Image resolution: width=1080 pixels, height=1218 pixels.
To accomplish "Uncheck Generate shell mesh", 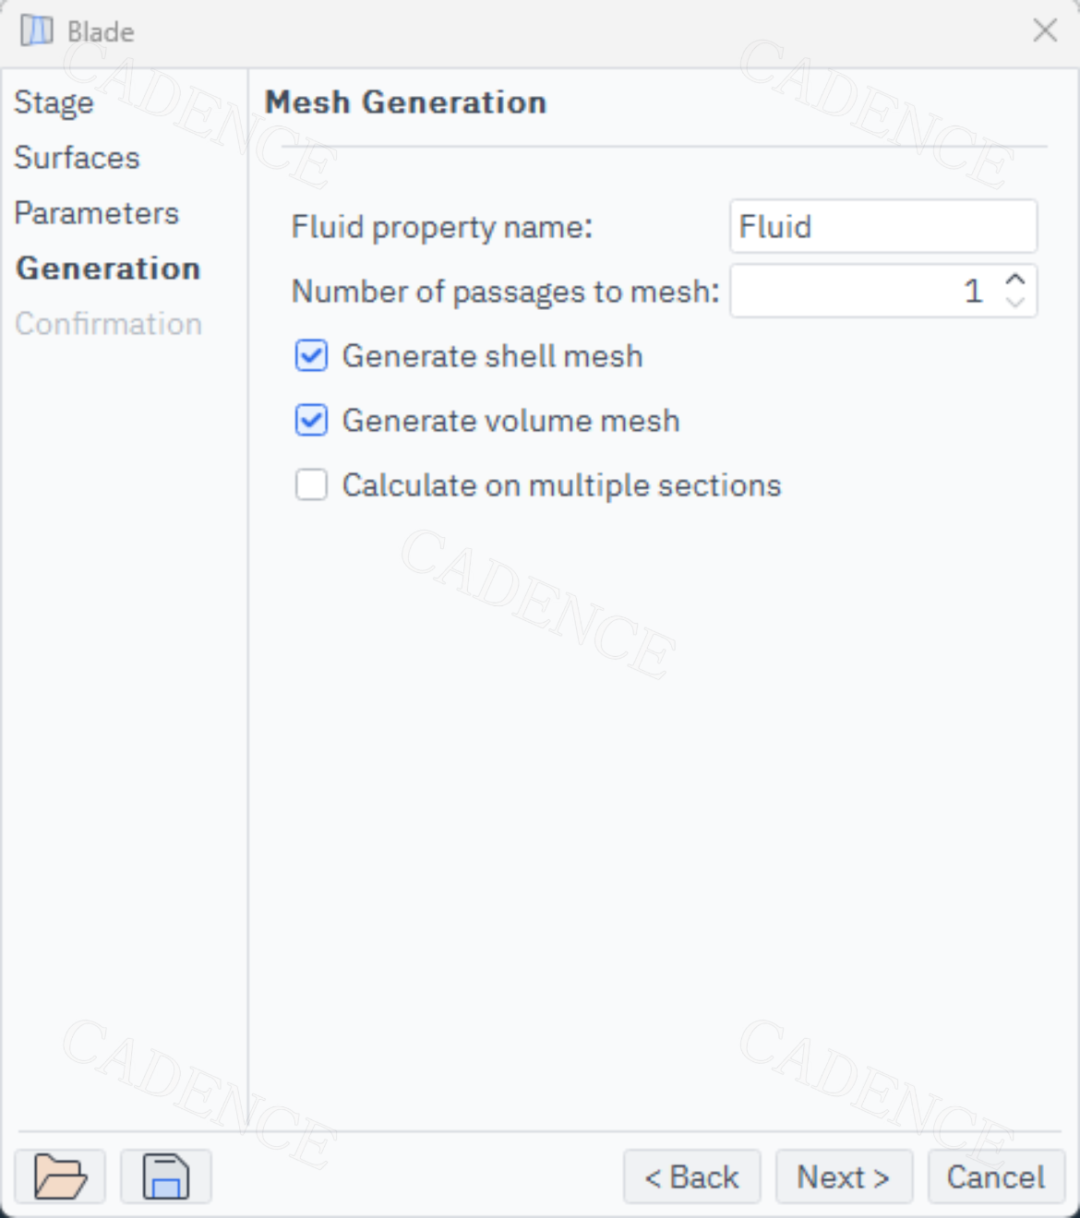I will coord(311,356).
